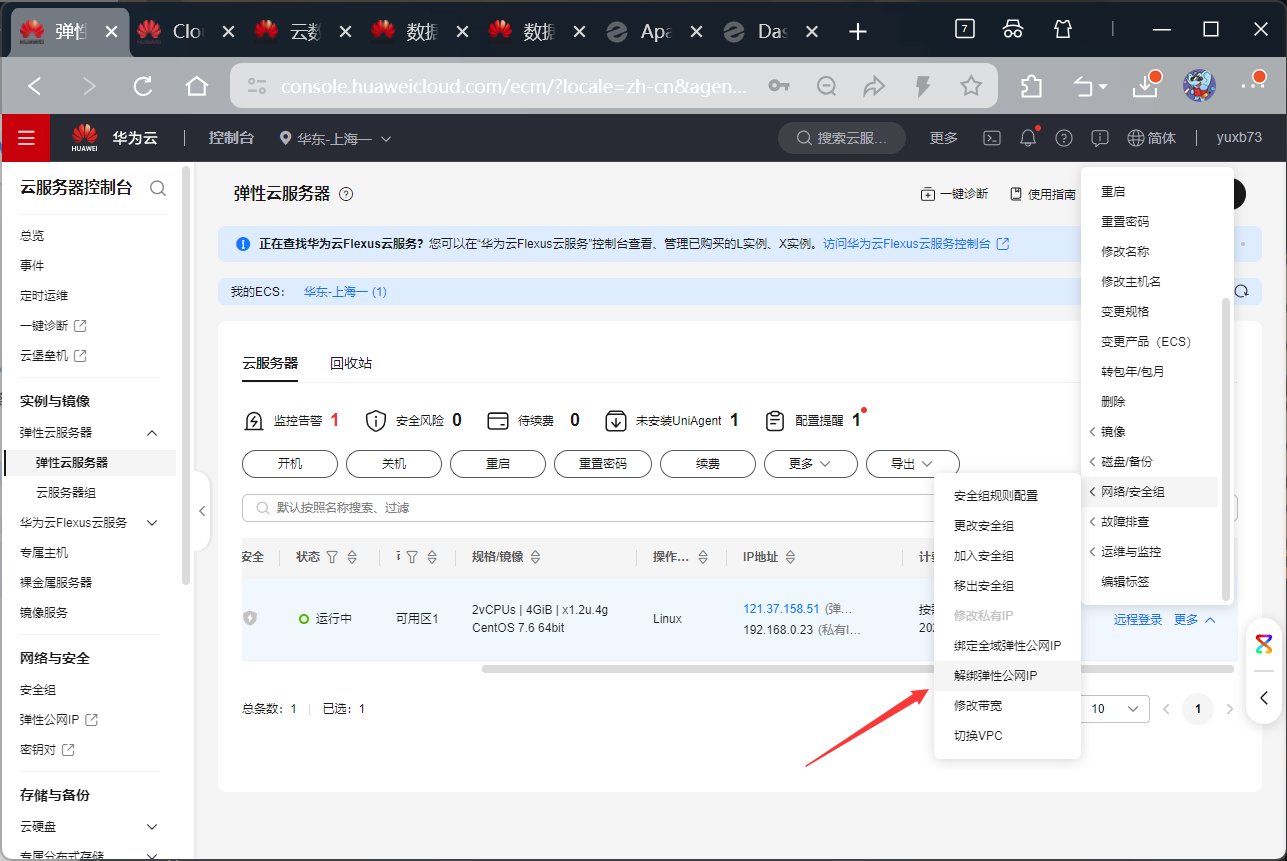Click the colorful assistant icon at right edge
Viewport: 1287px width, 861px height.
point(1264,644)
